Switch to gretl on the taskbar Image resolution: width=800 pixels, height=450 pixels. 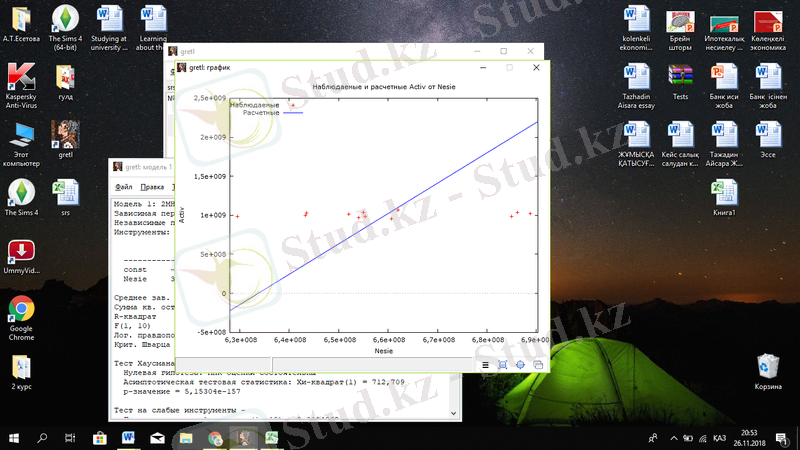(x=243, y=438)
